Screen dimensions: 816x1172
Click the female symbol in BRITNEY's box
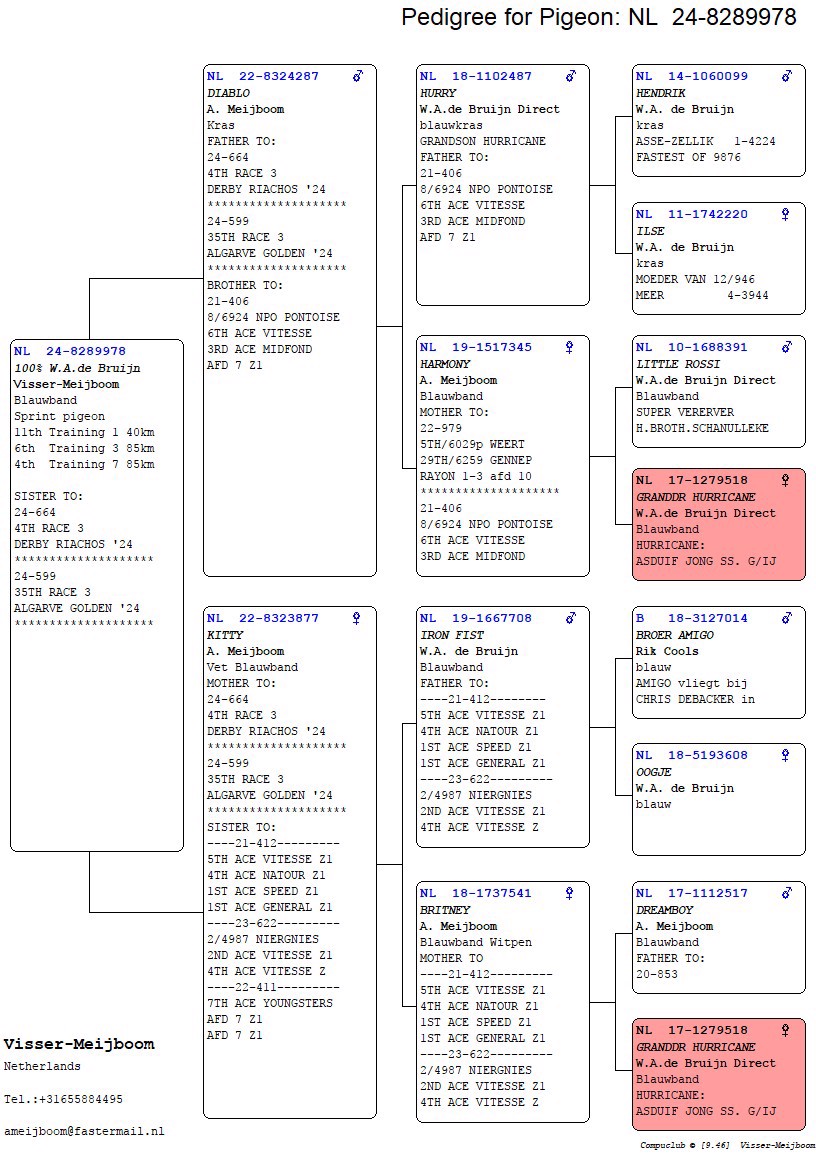pos(570,893)
